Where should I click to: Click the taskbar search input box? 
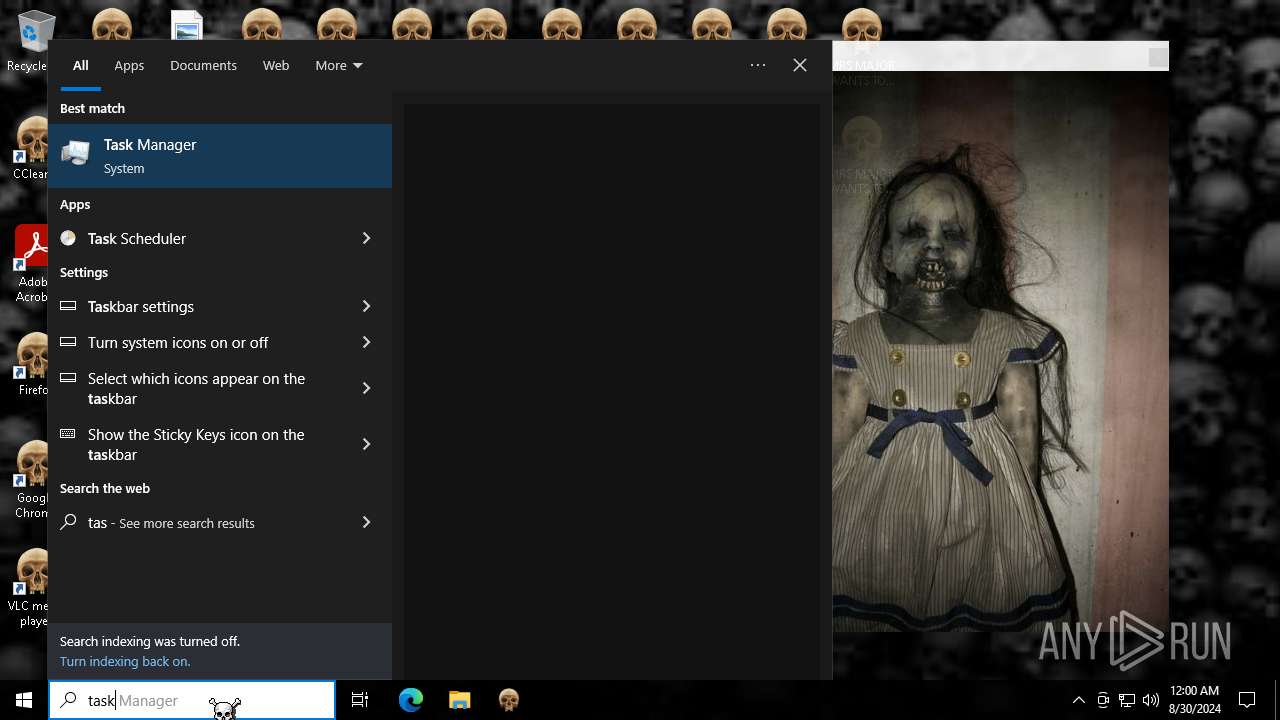[x=192, y=700]
